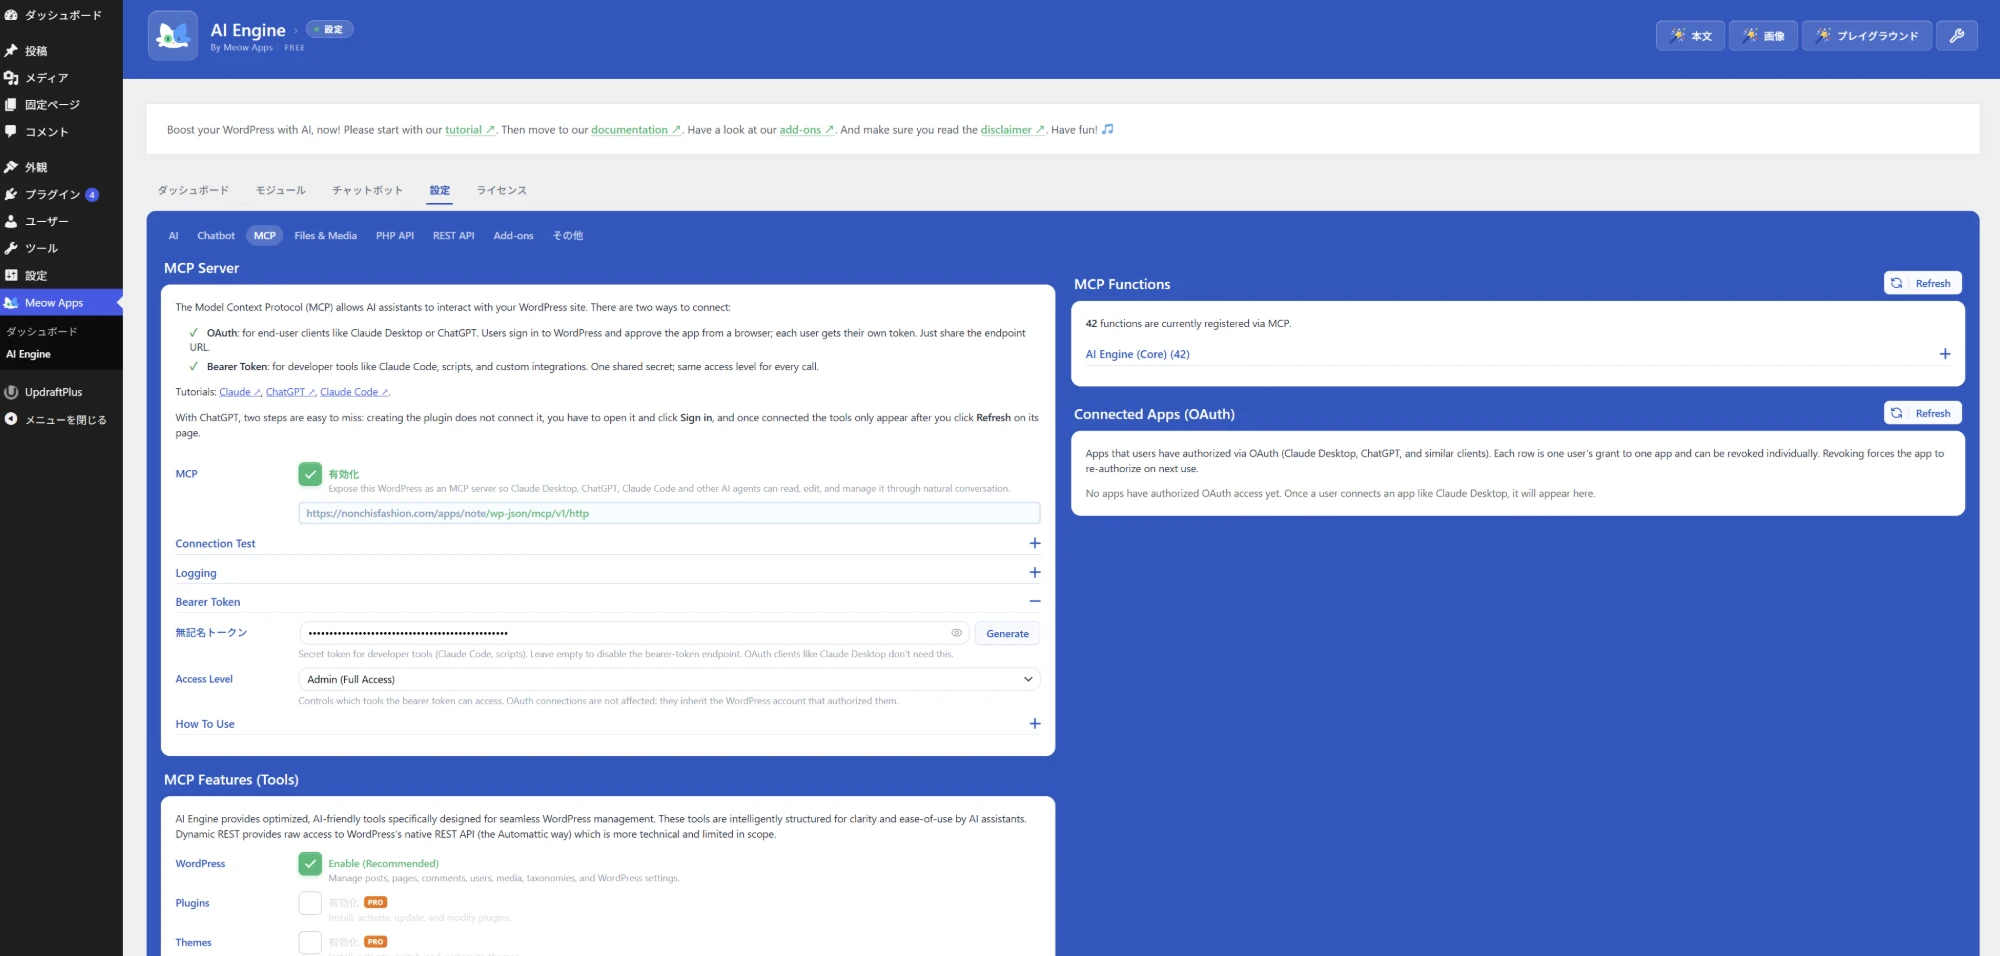Screen dimensions: 2000x956
Task: Select Meow Apps in the sidebar
Action: coord(61,303)
